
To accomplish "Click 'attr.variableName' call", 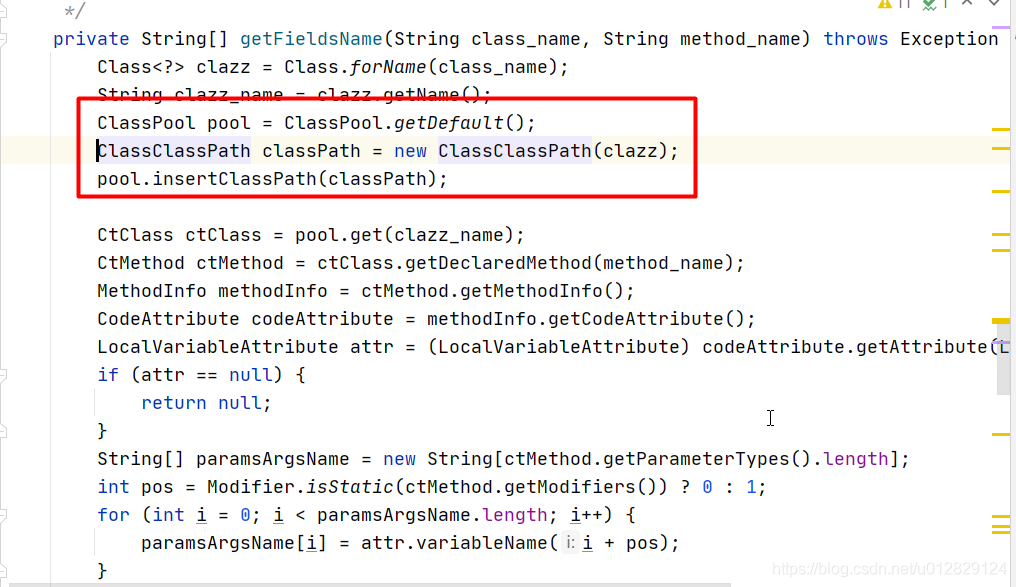I will [454, 543].
